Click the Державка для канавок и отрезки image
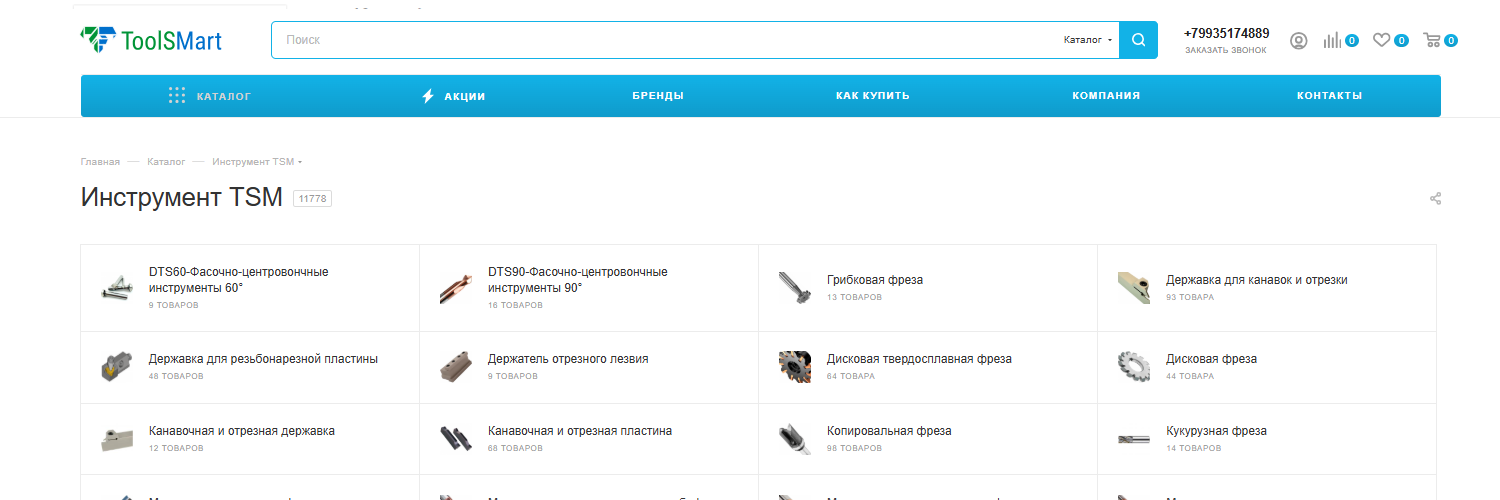 1134,288
